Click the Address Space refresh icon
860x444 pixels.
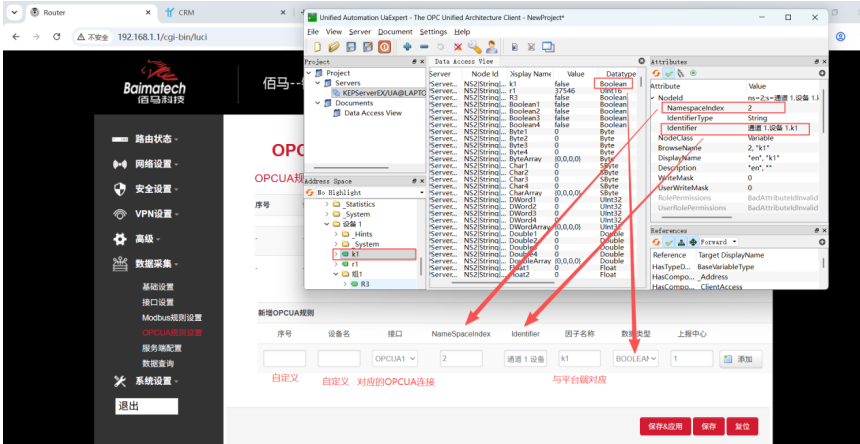tap(310, 192)
